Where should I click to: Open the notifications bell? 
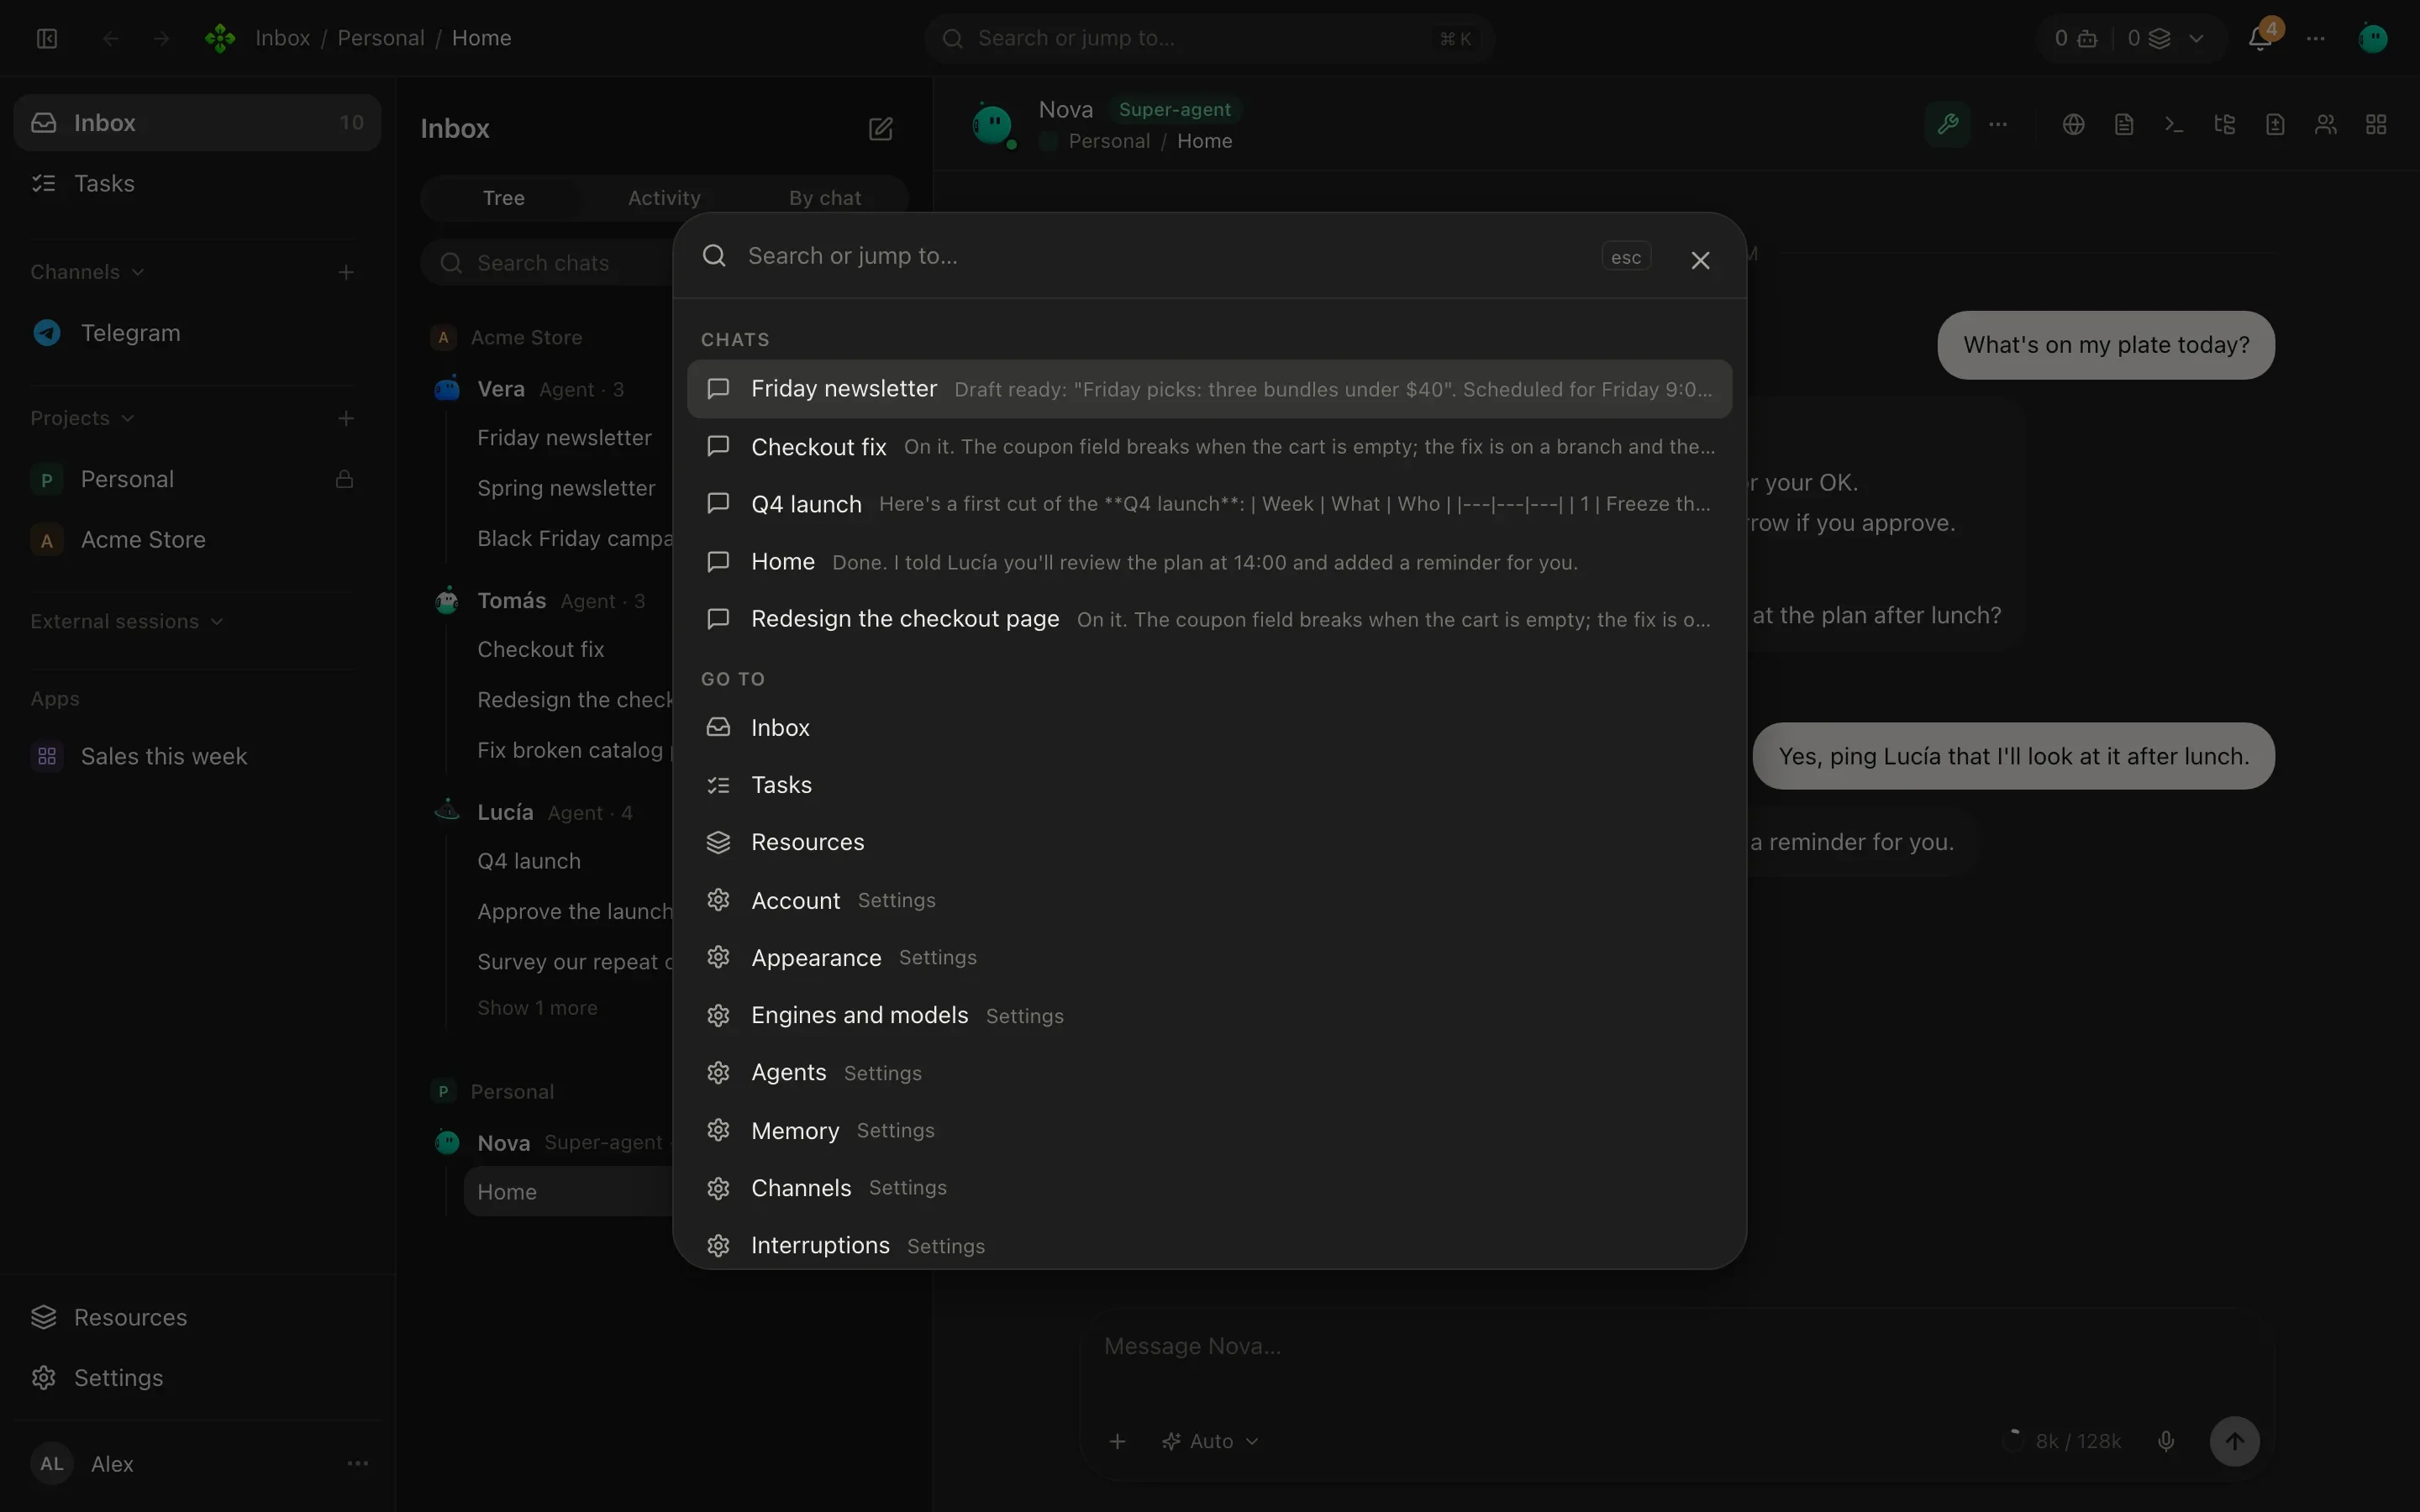tap(2259, 38)
